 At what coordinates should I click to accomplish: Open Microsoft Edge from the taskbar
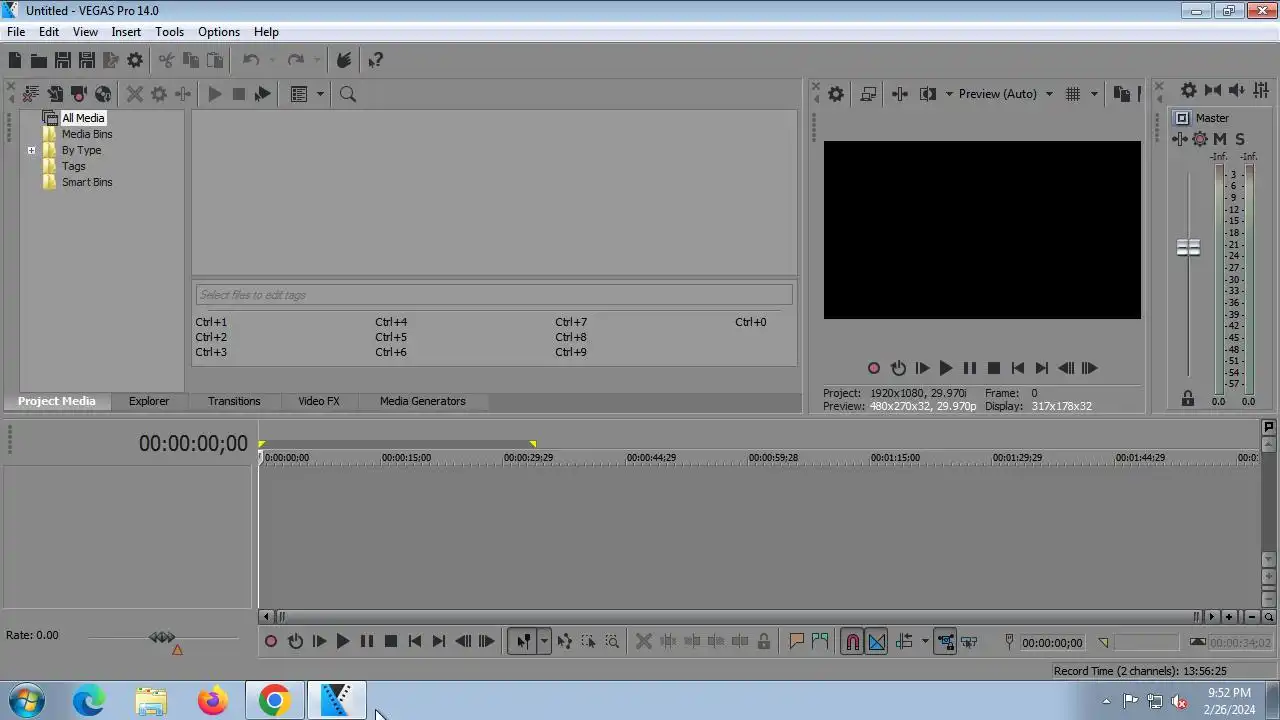click(x=89, y=701)
